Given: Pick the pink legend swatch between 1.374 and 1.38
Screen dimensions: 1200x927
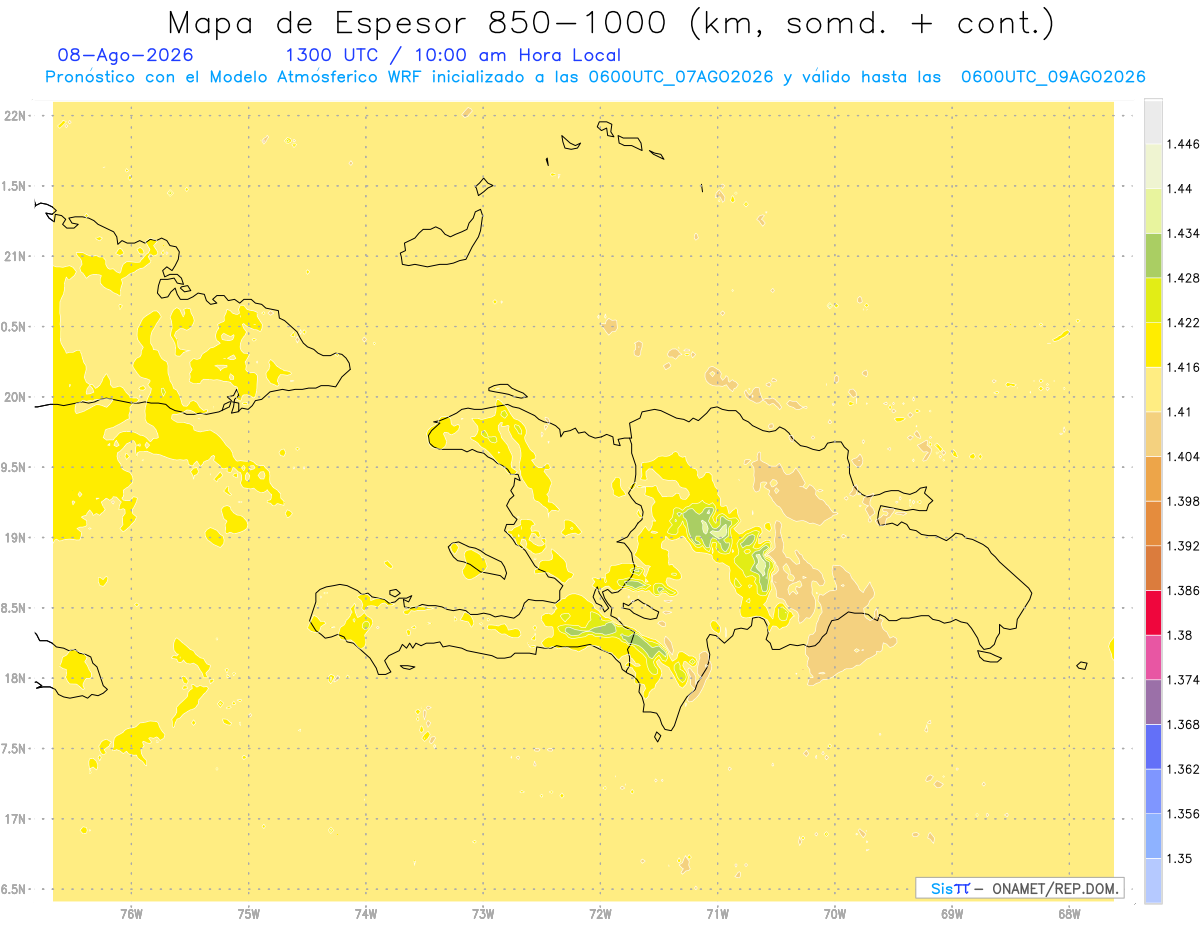Looking at the screenshot, I should pos(1153,657).
